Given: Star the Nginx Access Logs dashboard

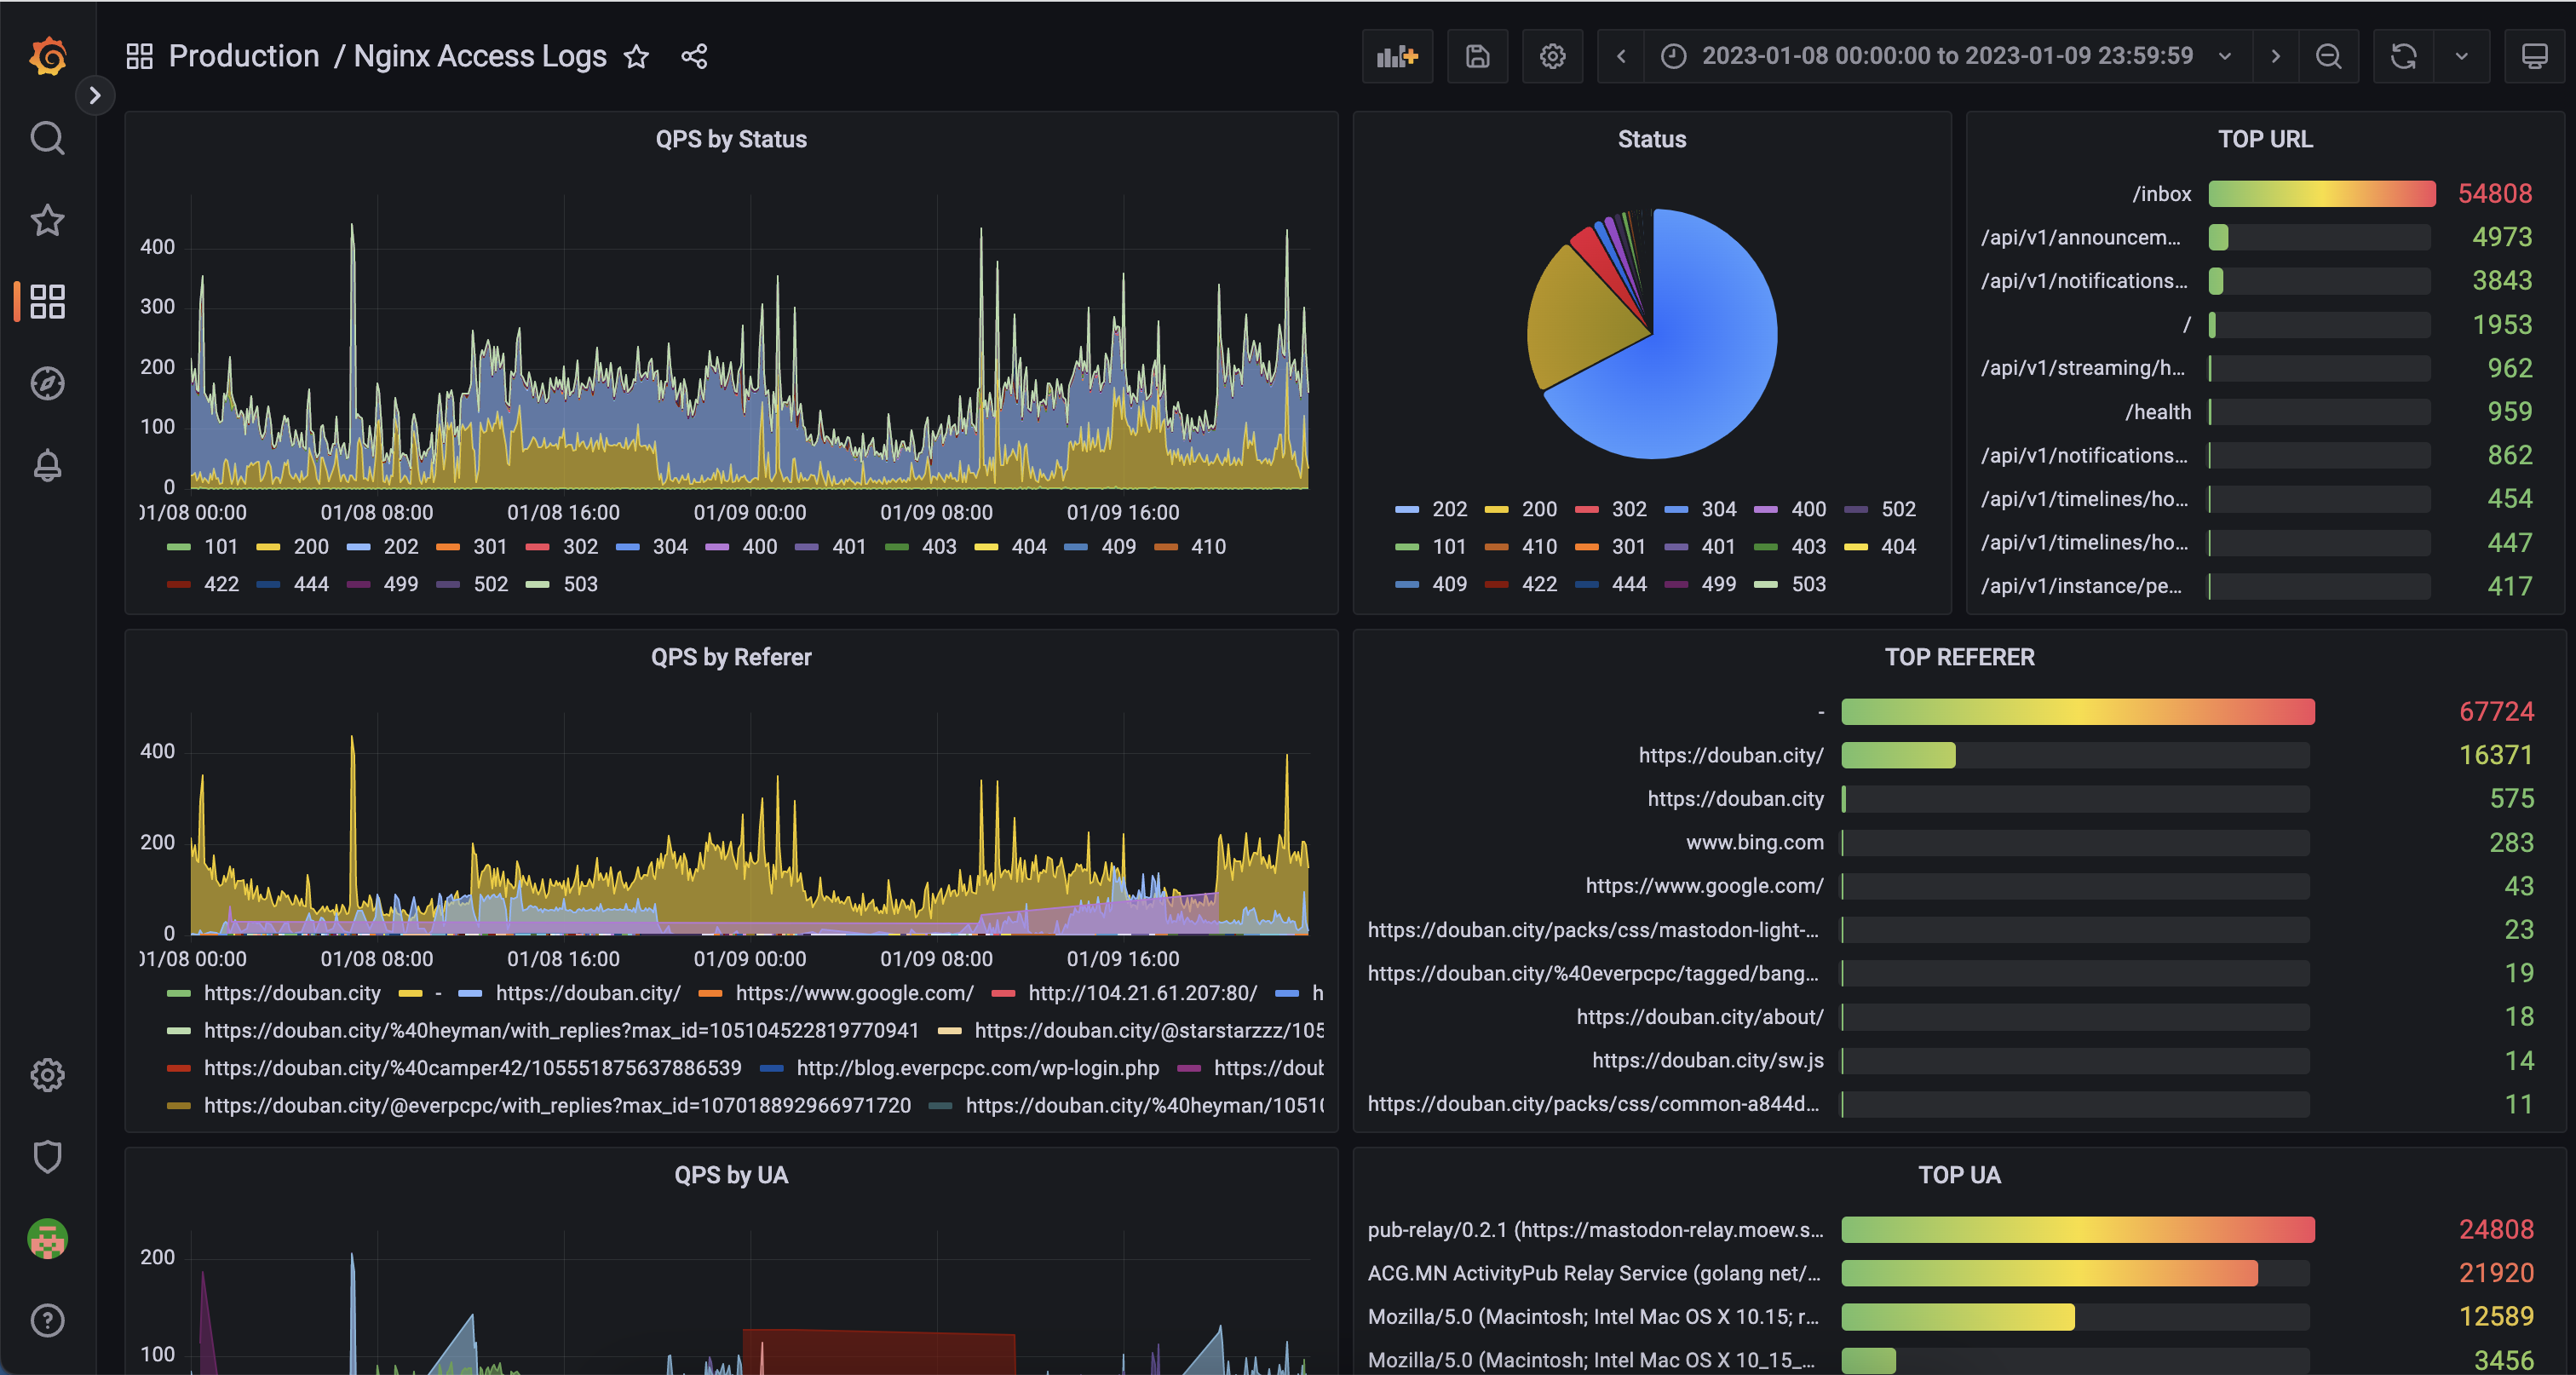Looking at the screenshot, I should [x=636, y=57].
